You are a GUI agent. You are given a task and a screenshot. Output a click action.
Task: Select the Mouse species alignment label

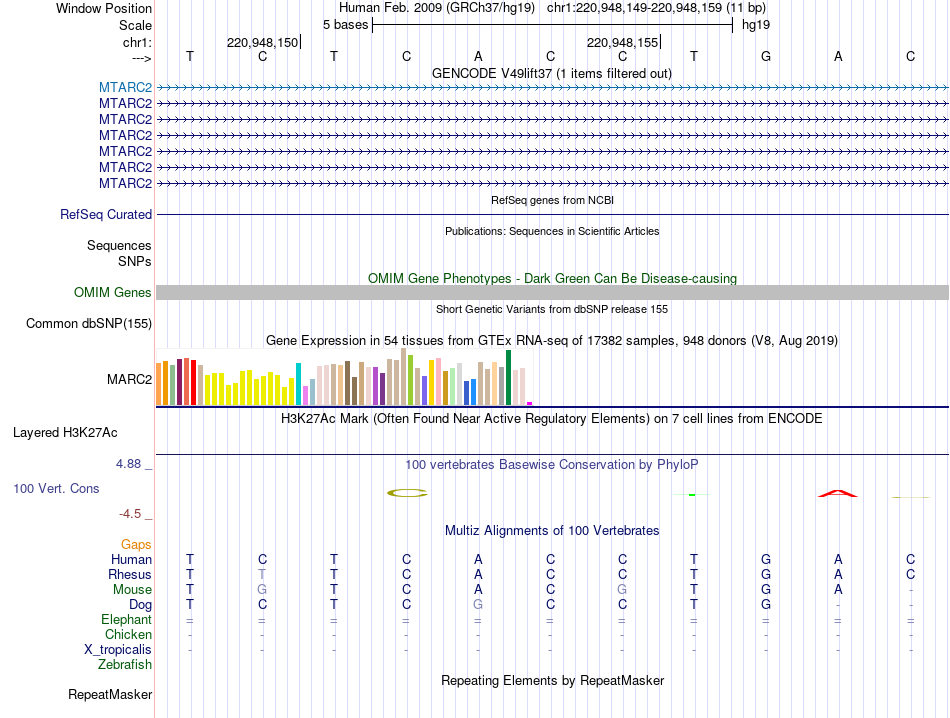click(x=132, y=590)
